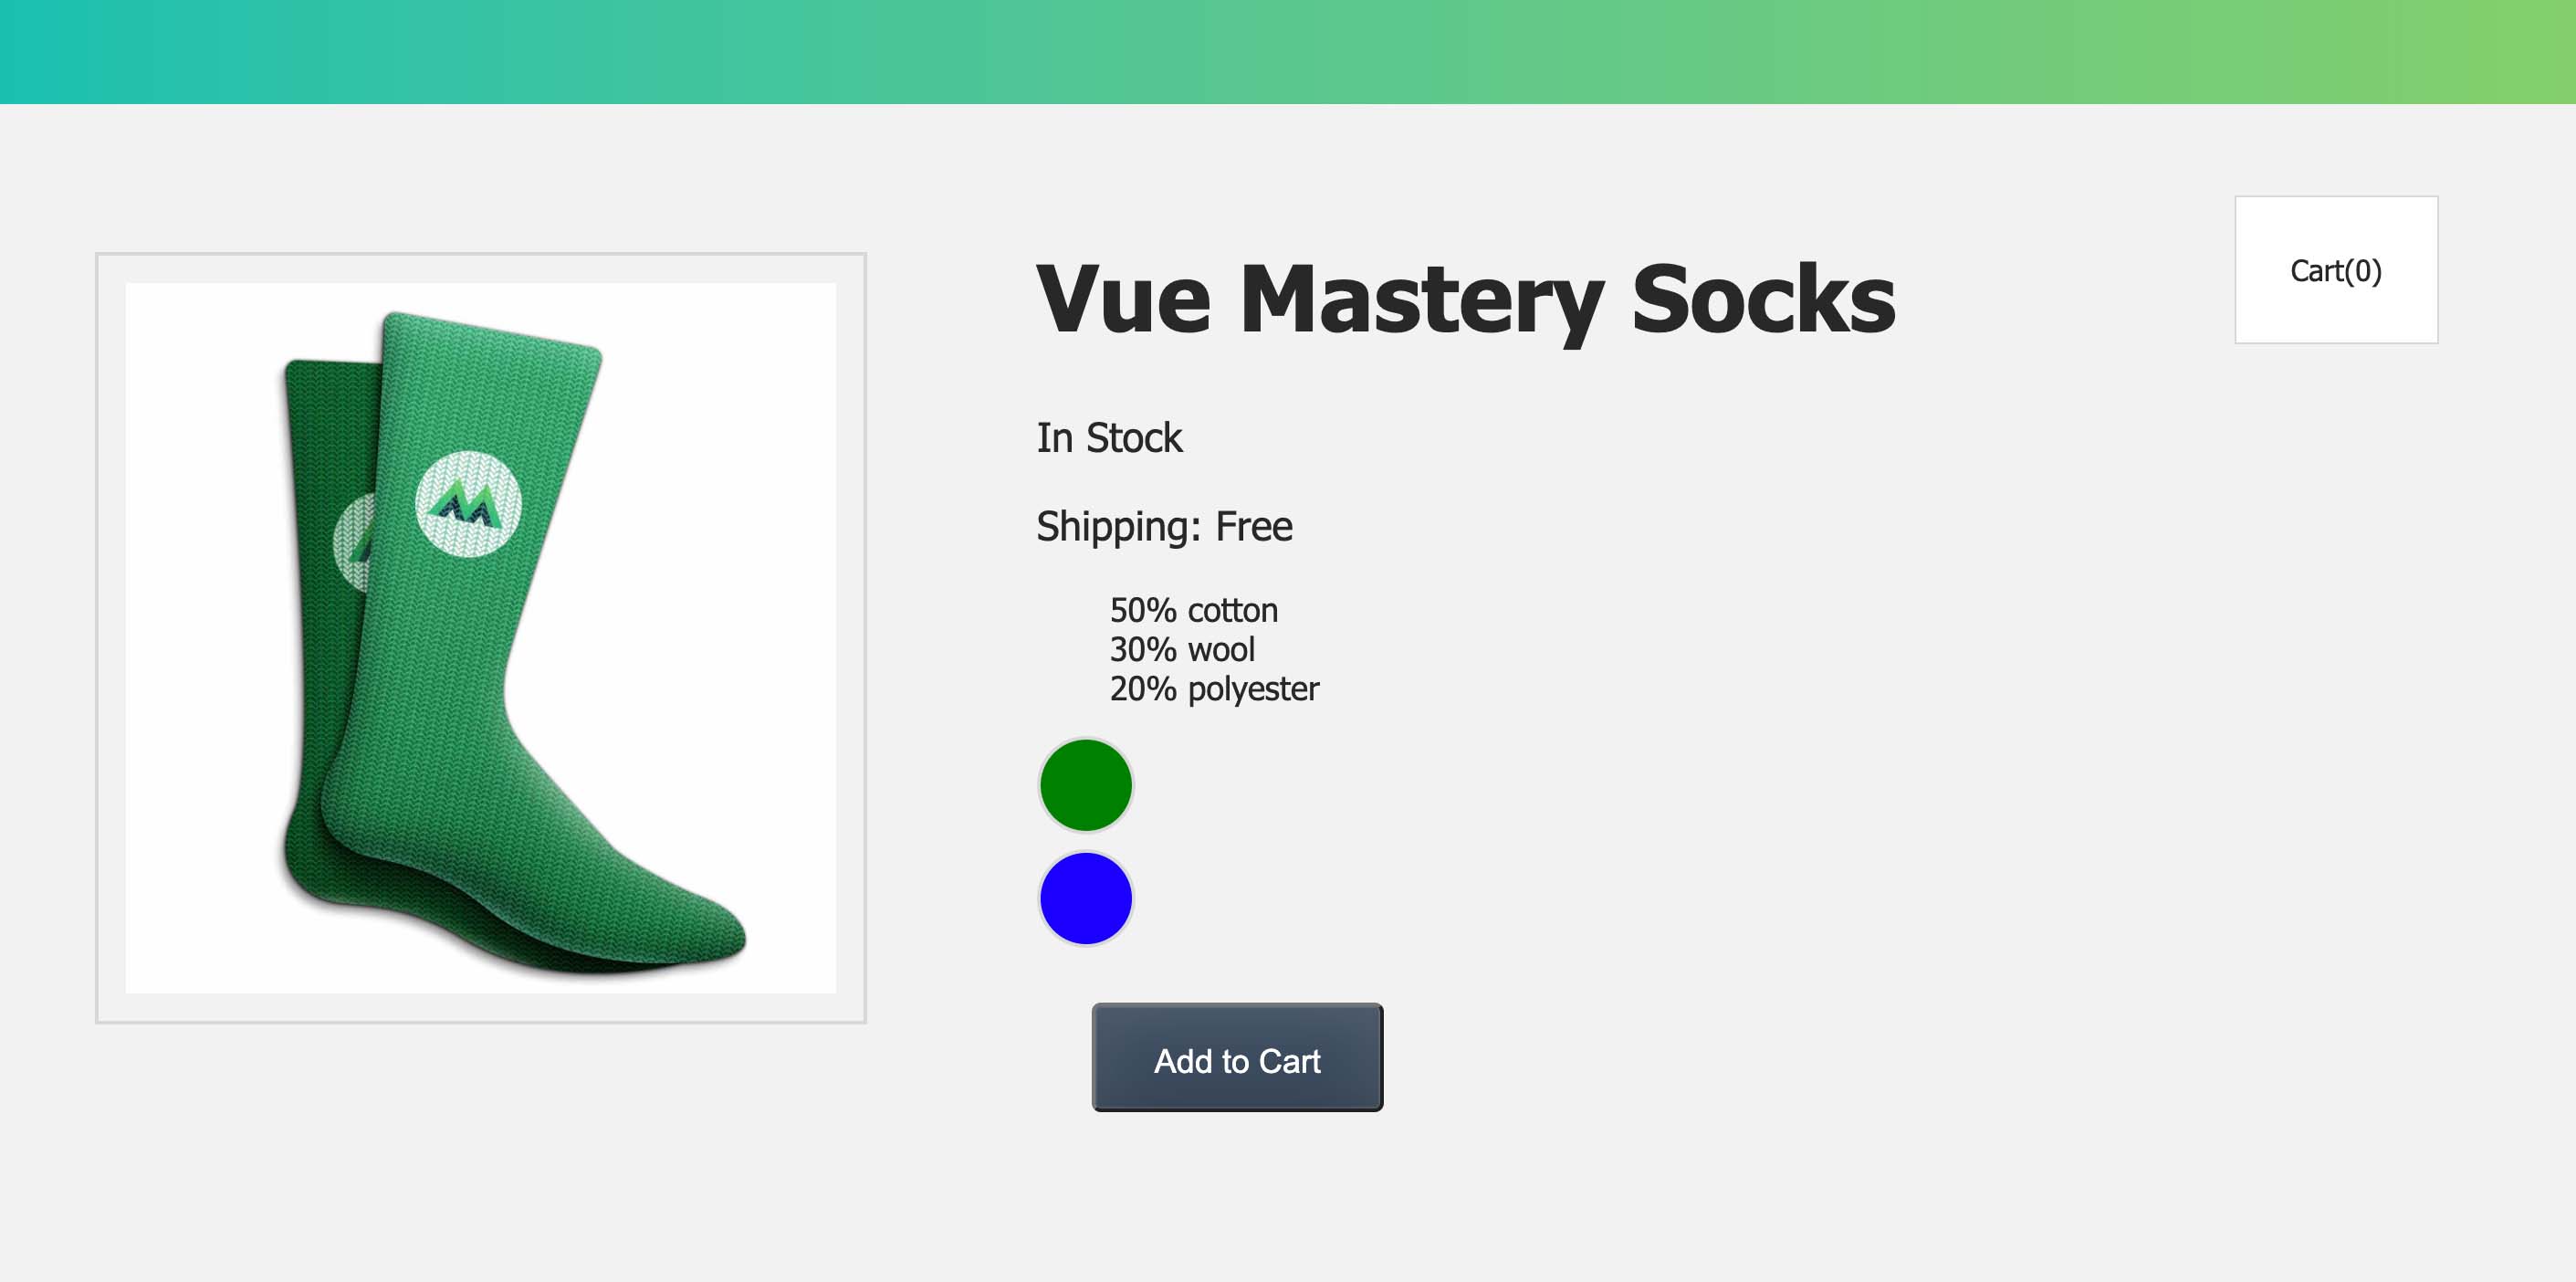Switch color to green by clicking top swatch

tap(1086, 784)
